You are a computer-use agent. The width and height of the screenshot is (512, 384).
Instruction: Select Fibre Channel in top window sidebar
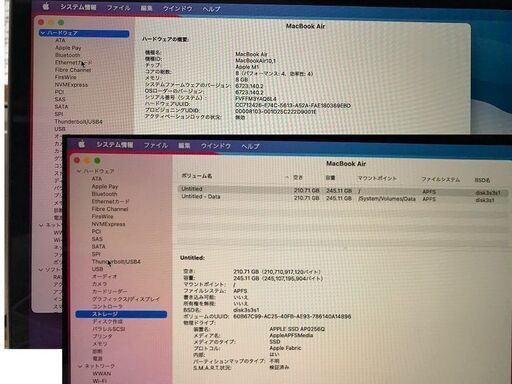73,70
